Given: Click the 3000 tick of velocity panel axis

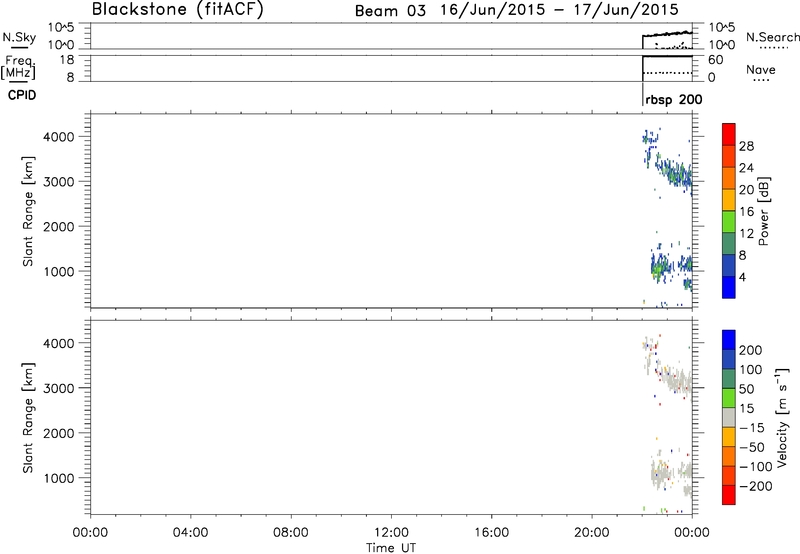Looking at the screenshot, I should [x=59, y=388].
